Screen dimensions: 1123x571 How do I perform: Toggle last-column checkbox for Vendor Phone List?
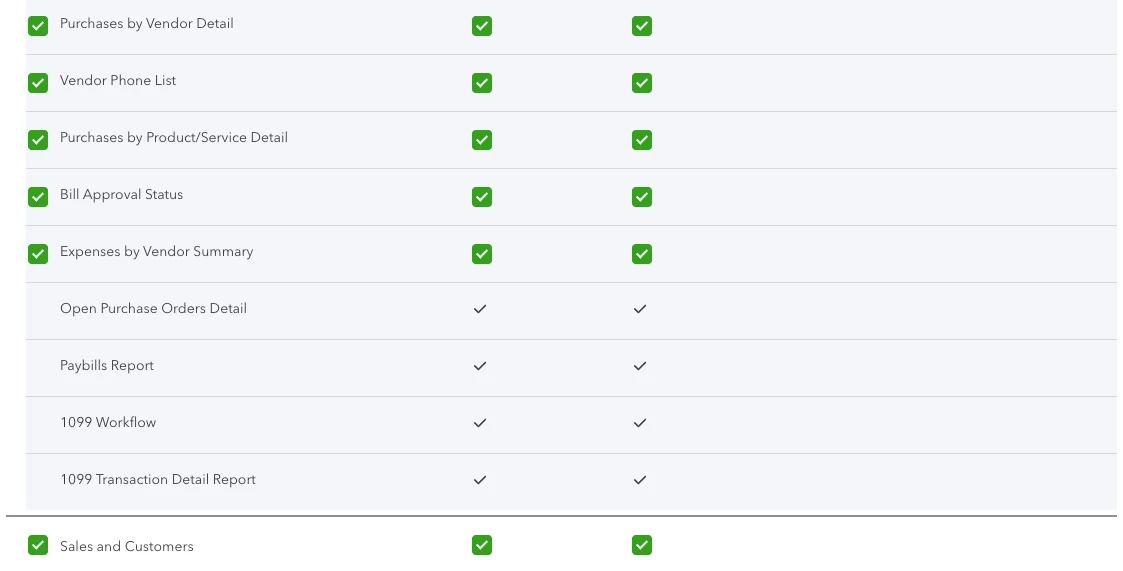pos(642,83)
